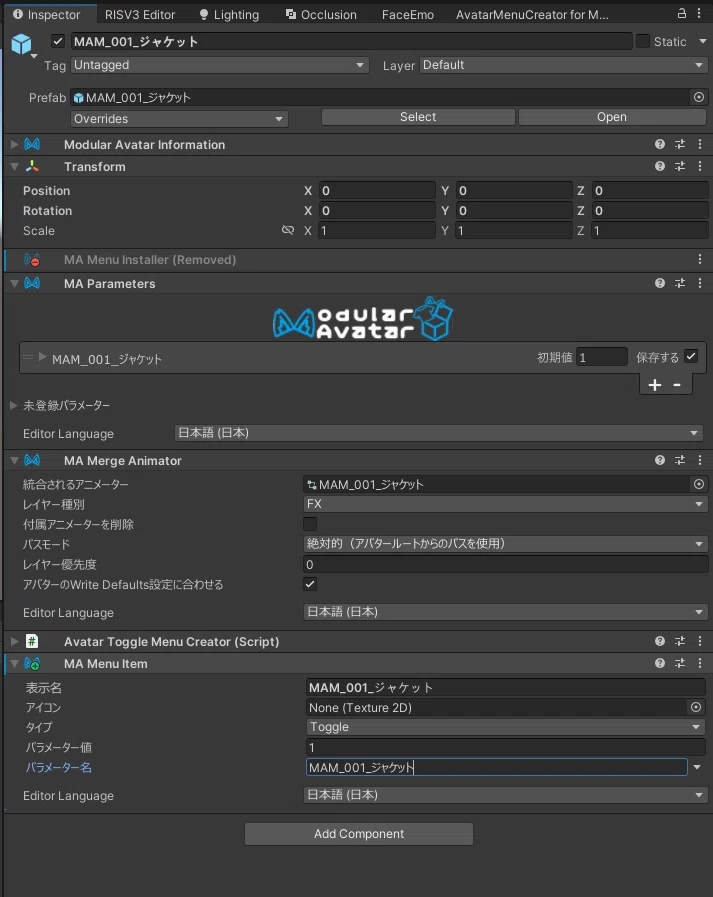713x897 pixels.
Task: Open MA Menu Item context menu
Action: pyautogui.click(x=700, y=663)
